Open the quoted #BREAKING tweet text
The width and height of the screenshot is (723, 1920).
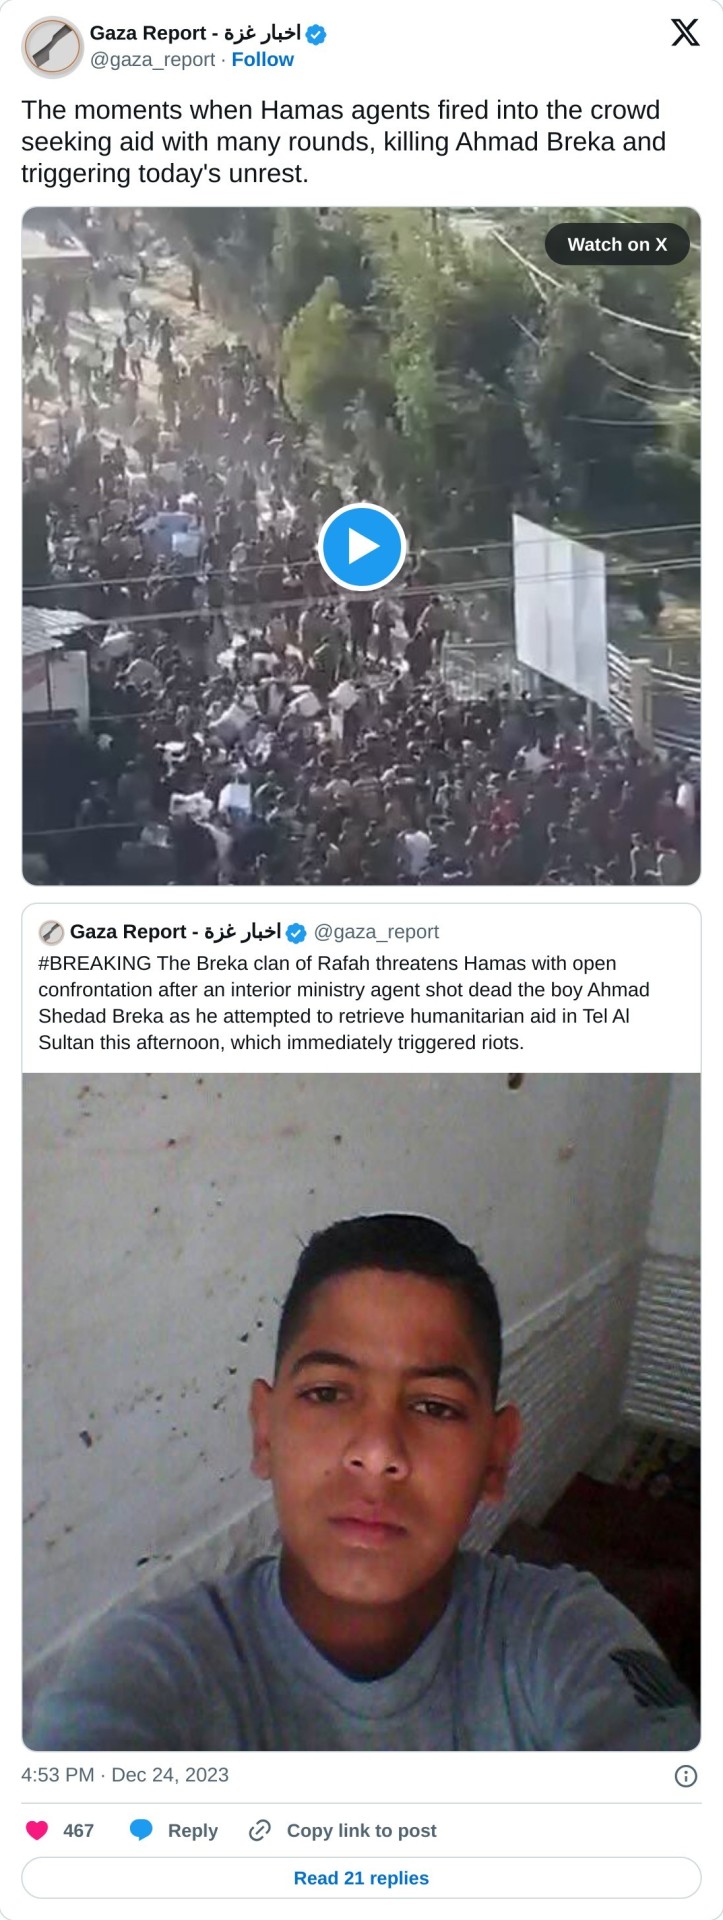tap(345, 1003)
